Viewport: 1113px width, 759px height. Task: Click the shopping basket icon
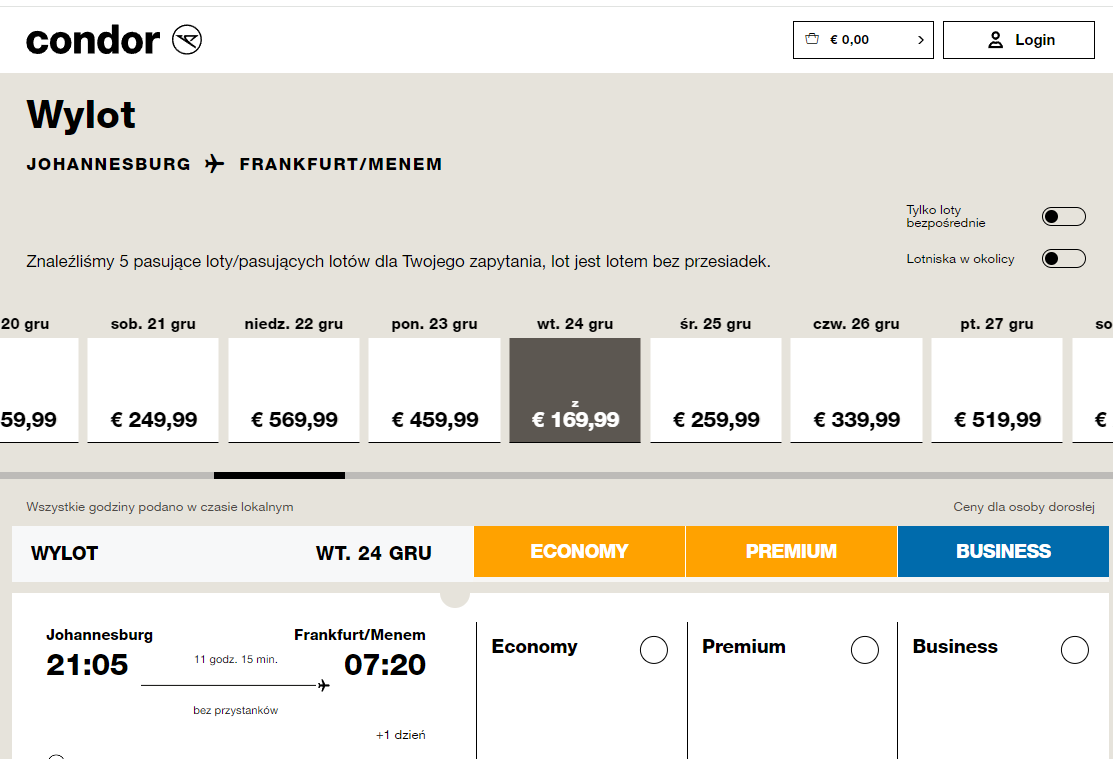point(812,39)
